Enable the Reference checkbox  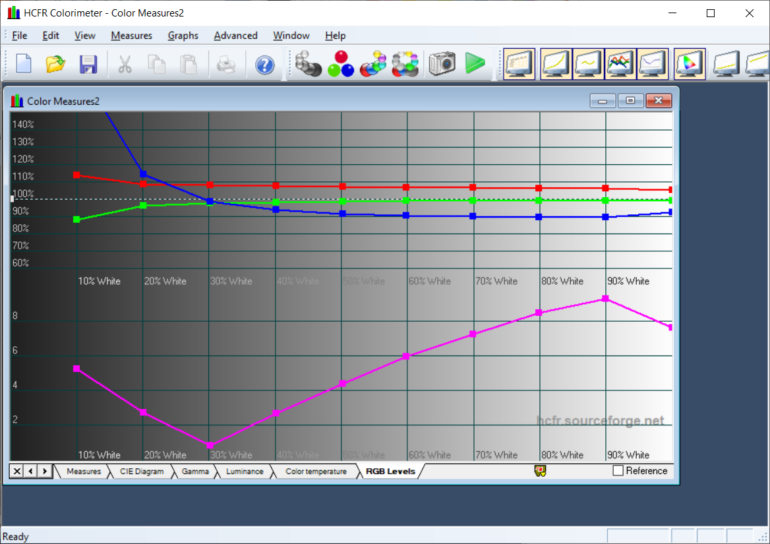[618, 471]
